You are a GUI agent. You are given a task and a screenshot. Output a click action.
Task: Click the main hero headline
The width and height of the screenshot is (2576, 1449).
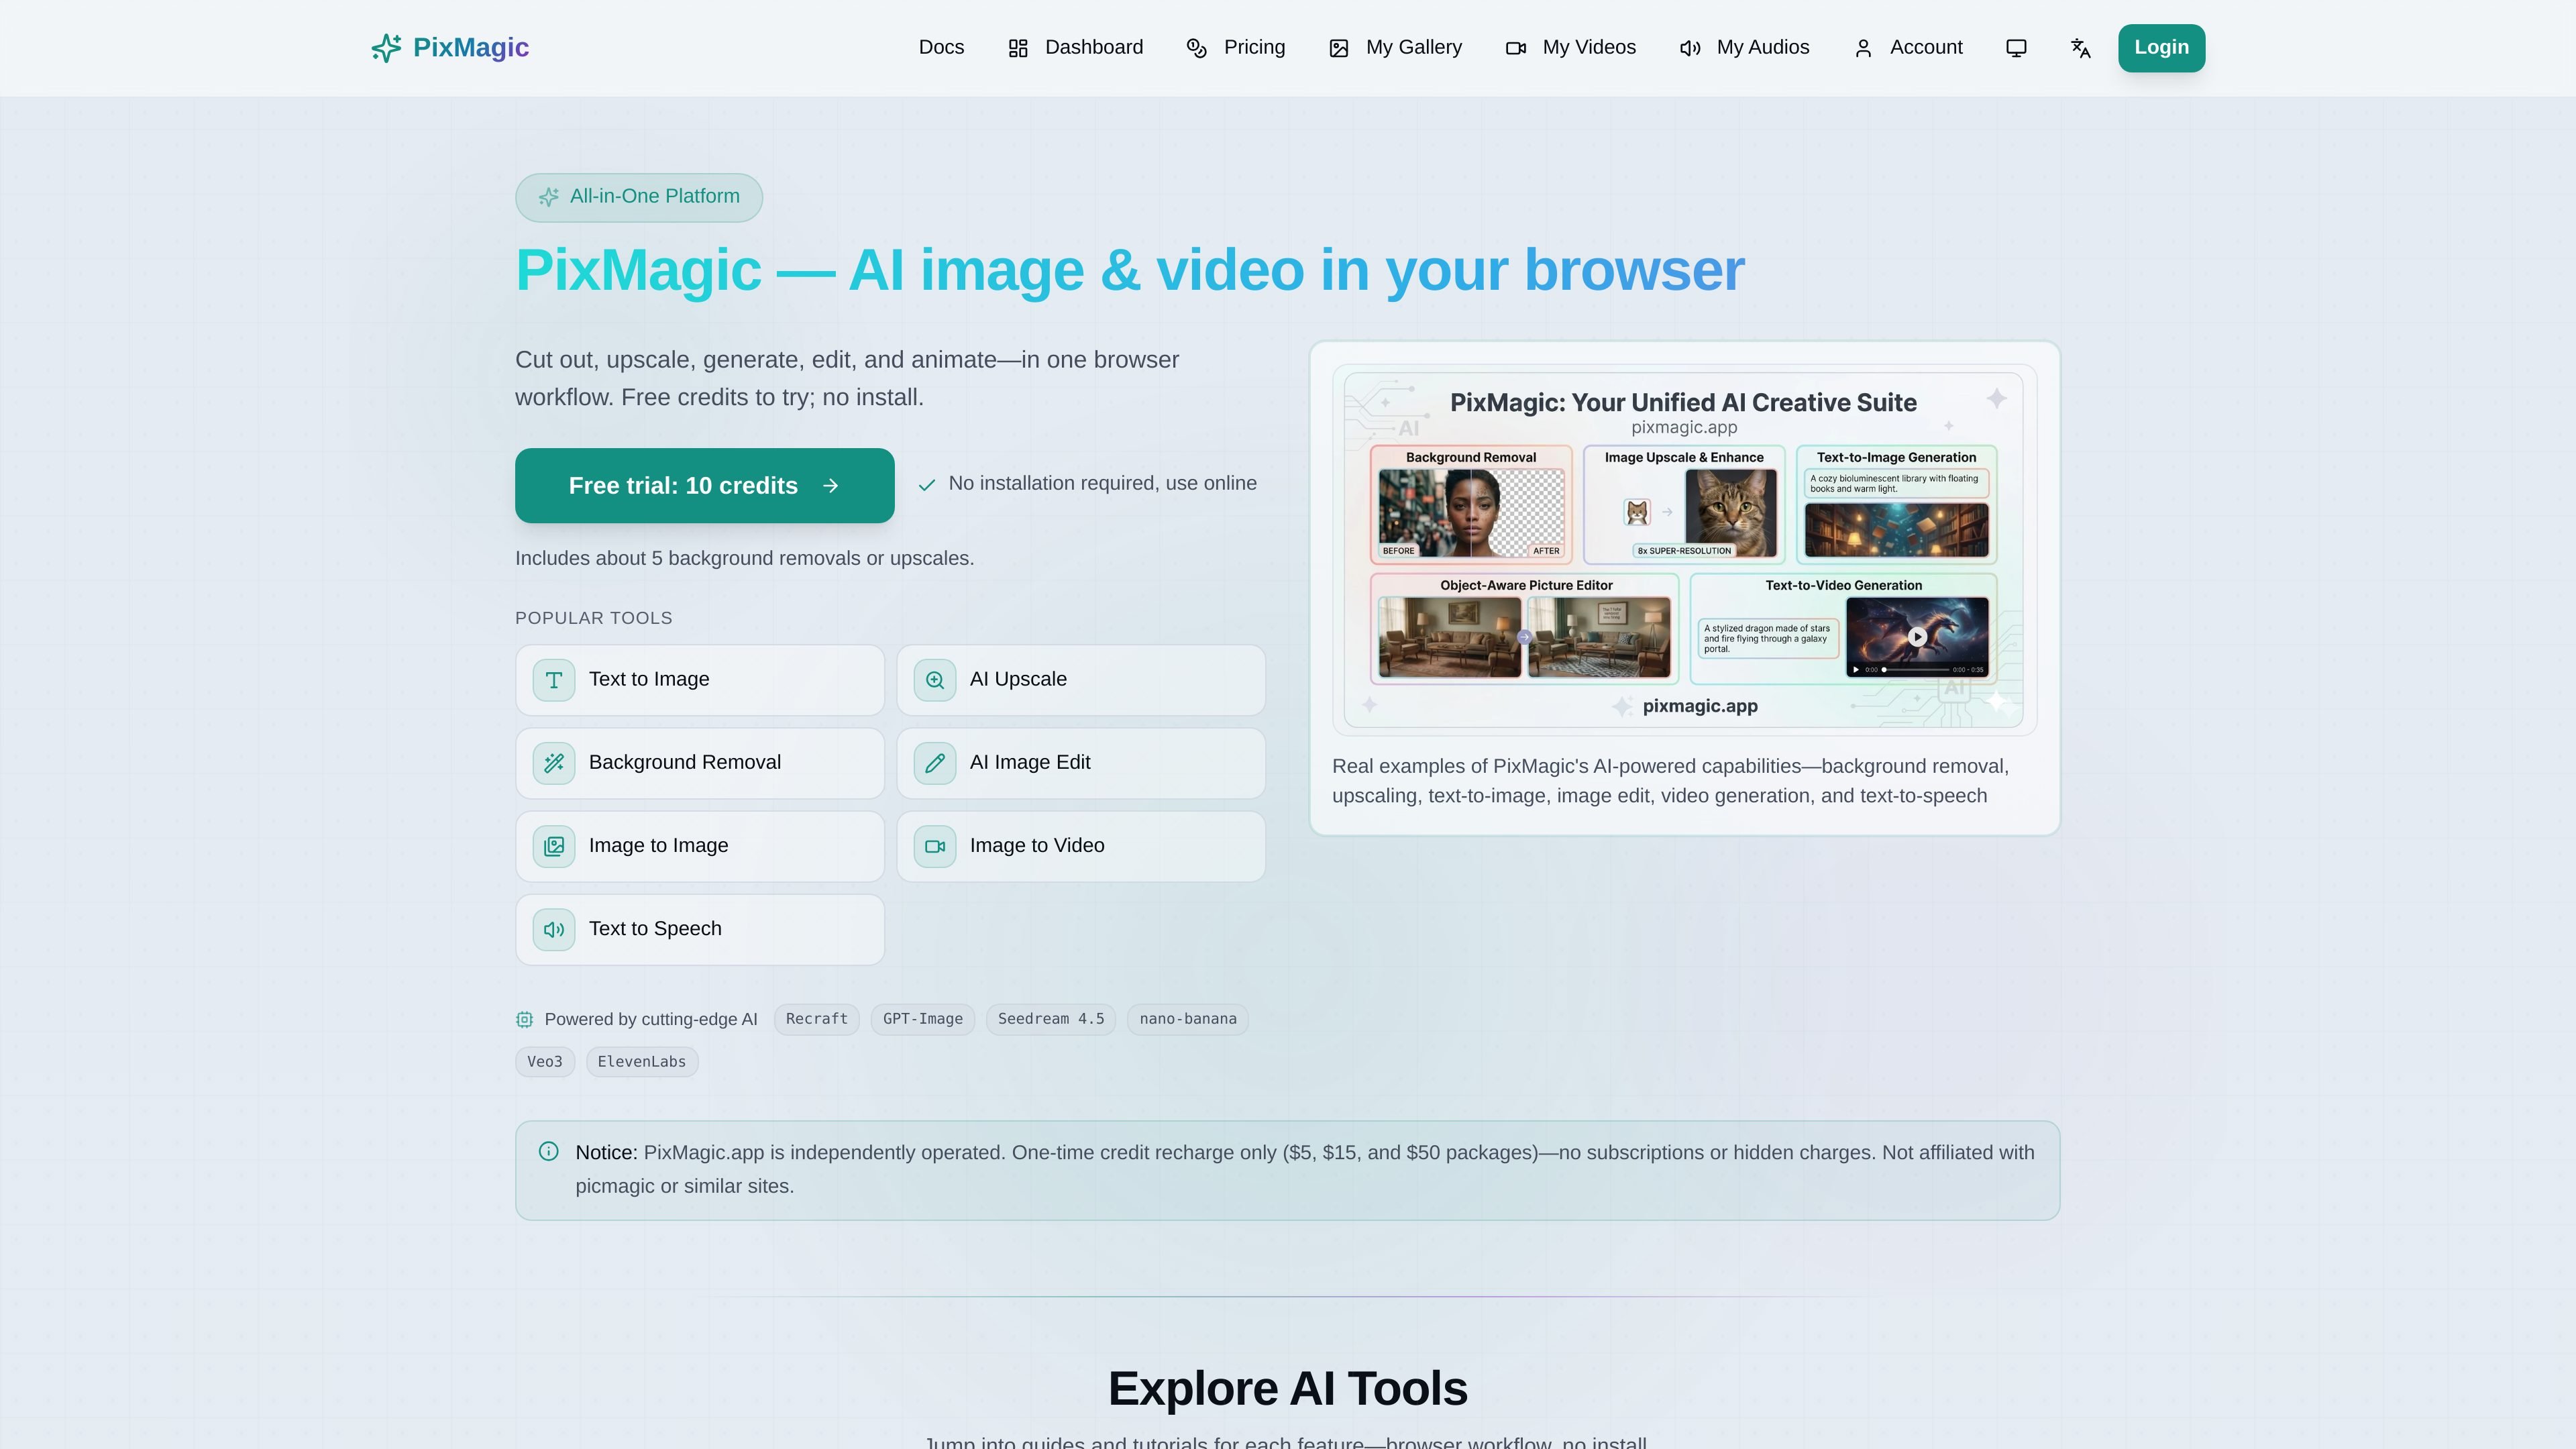tap(1130, 270)
